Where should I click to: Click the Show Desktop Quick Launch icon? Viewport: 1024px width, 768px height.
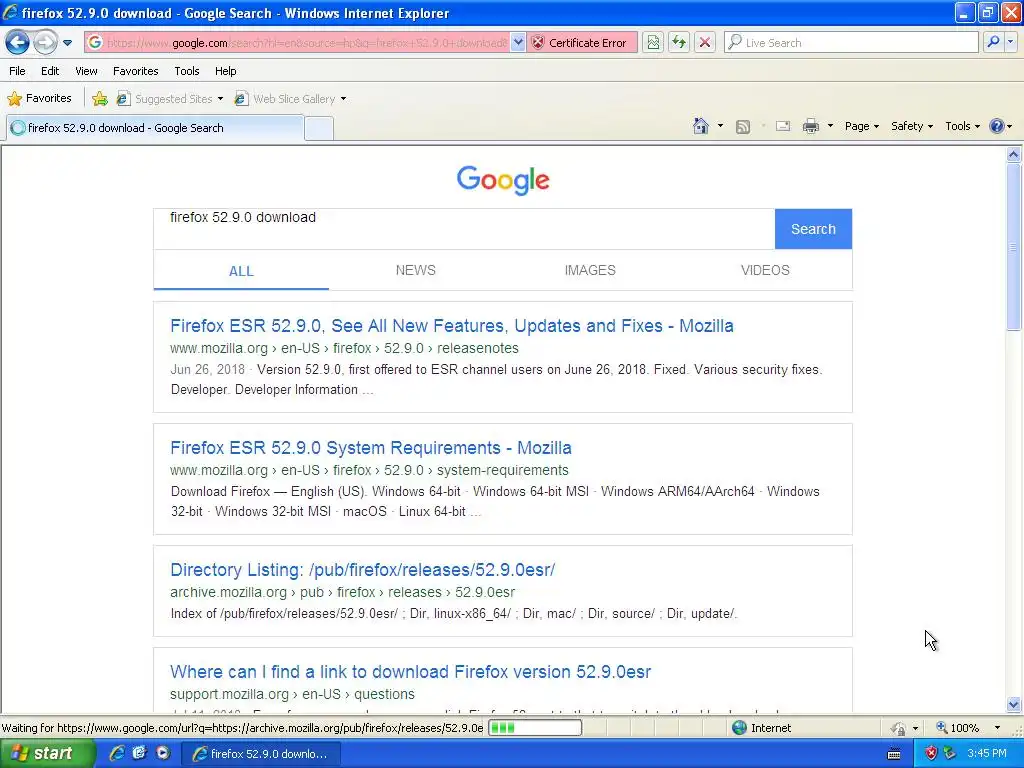click(139, 754)
